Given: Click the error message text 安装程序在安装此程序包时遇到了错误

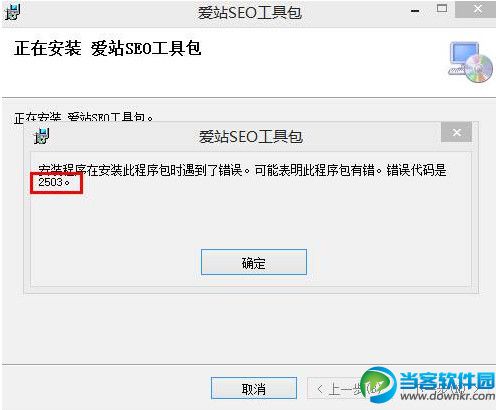Looking at the screenshot, I should 140,170.
